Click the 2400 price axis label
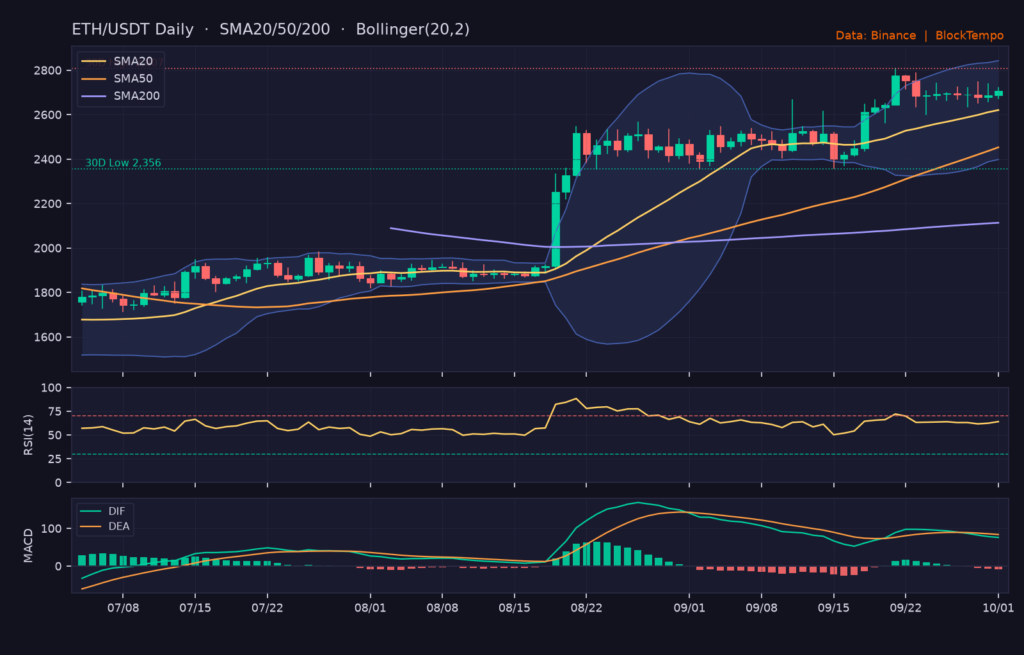1024x655 pixels. [48, 159]
